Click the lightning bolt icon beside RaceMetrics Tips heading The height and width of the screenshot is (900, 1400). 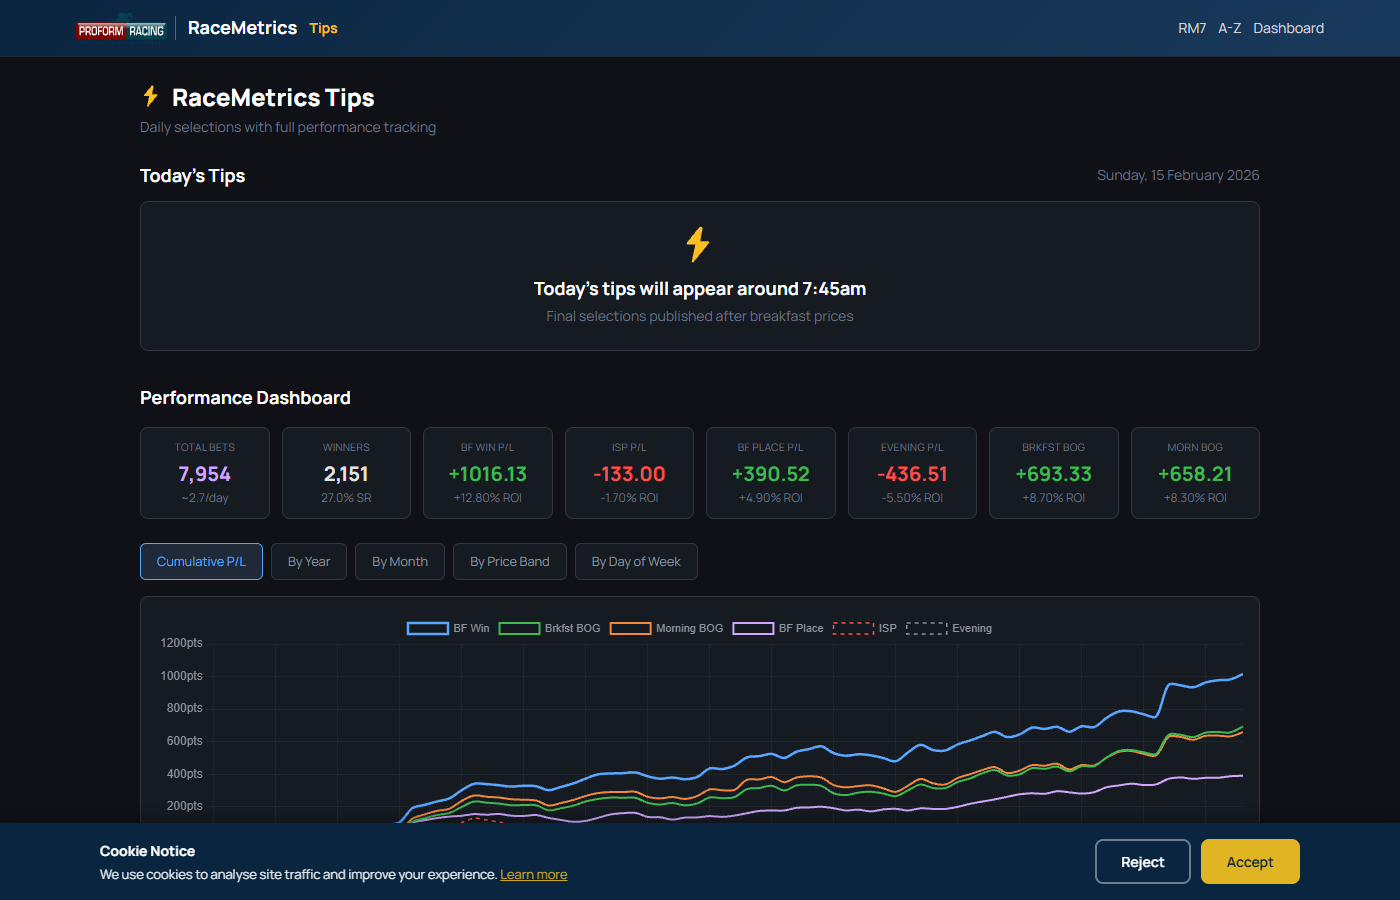[x=150, y=97]
